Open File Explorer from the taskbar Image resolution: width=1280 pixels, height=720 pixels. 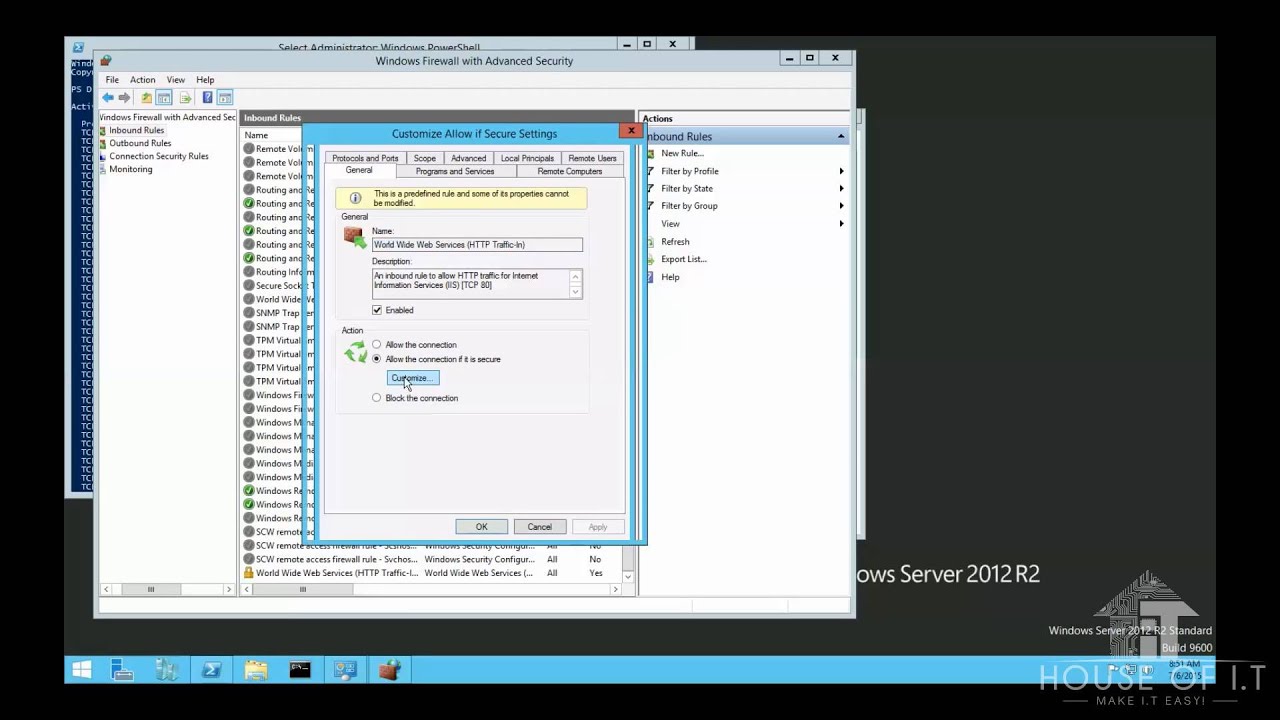[x=255, y=670]
